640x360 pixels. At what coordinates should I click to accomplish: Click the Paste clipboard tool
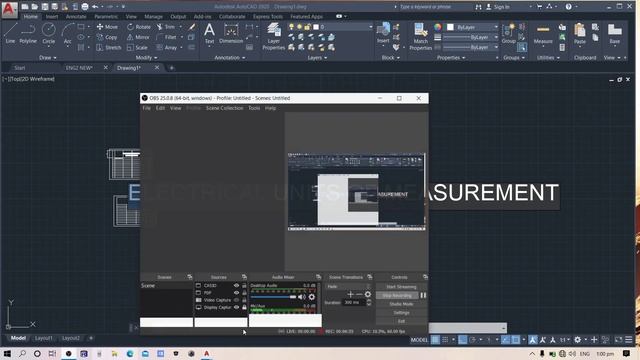[580, 34]
